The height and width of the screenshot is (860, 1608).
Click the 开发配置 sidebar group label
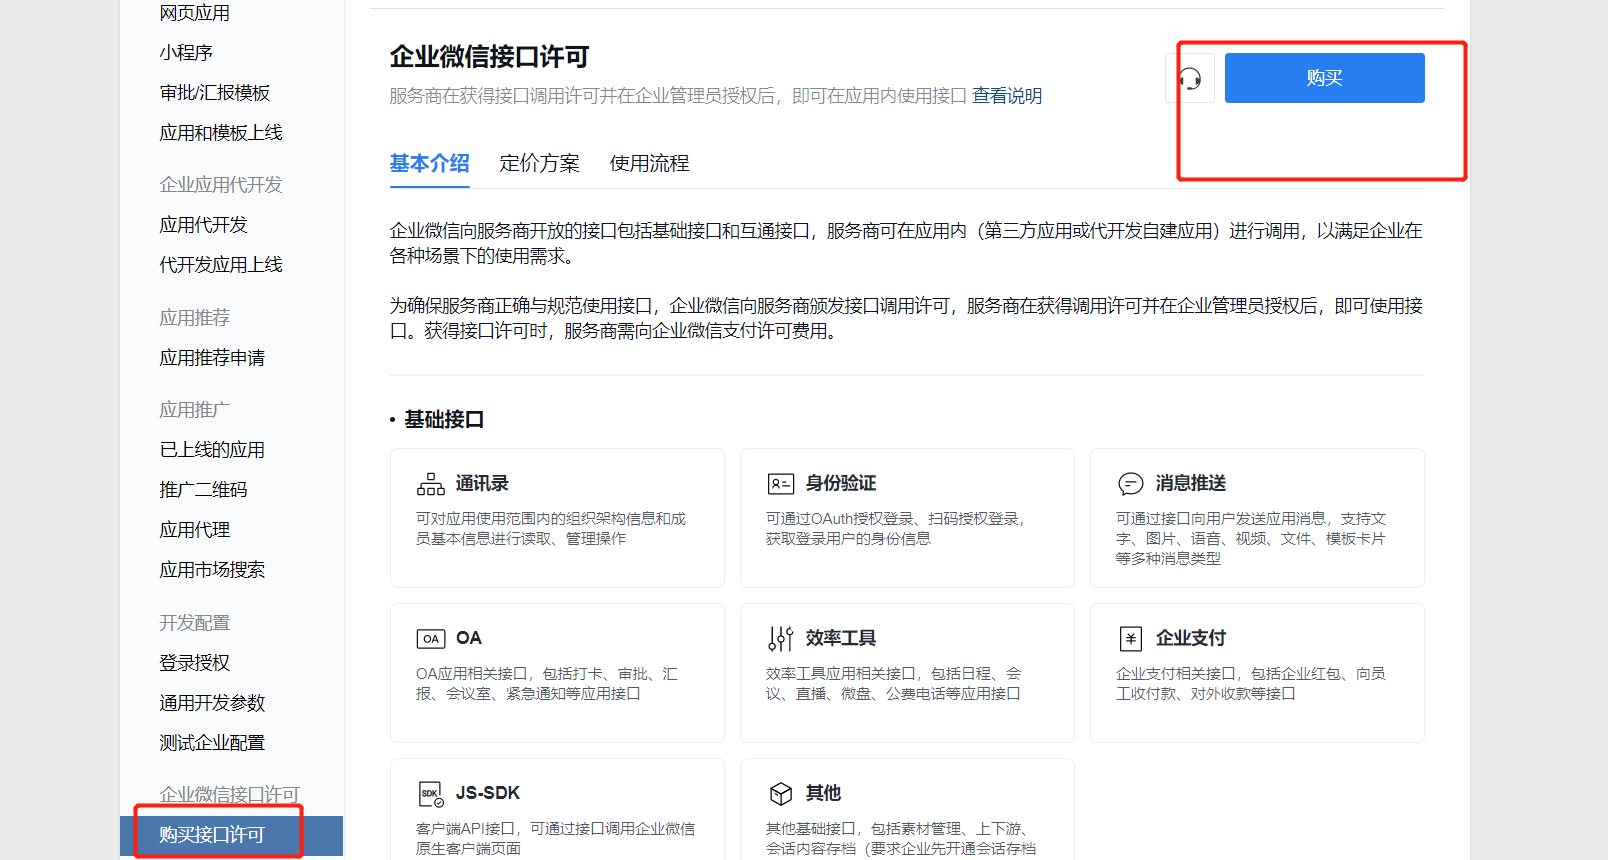pos(195,623)
